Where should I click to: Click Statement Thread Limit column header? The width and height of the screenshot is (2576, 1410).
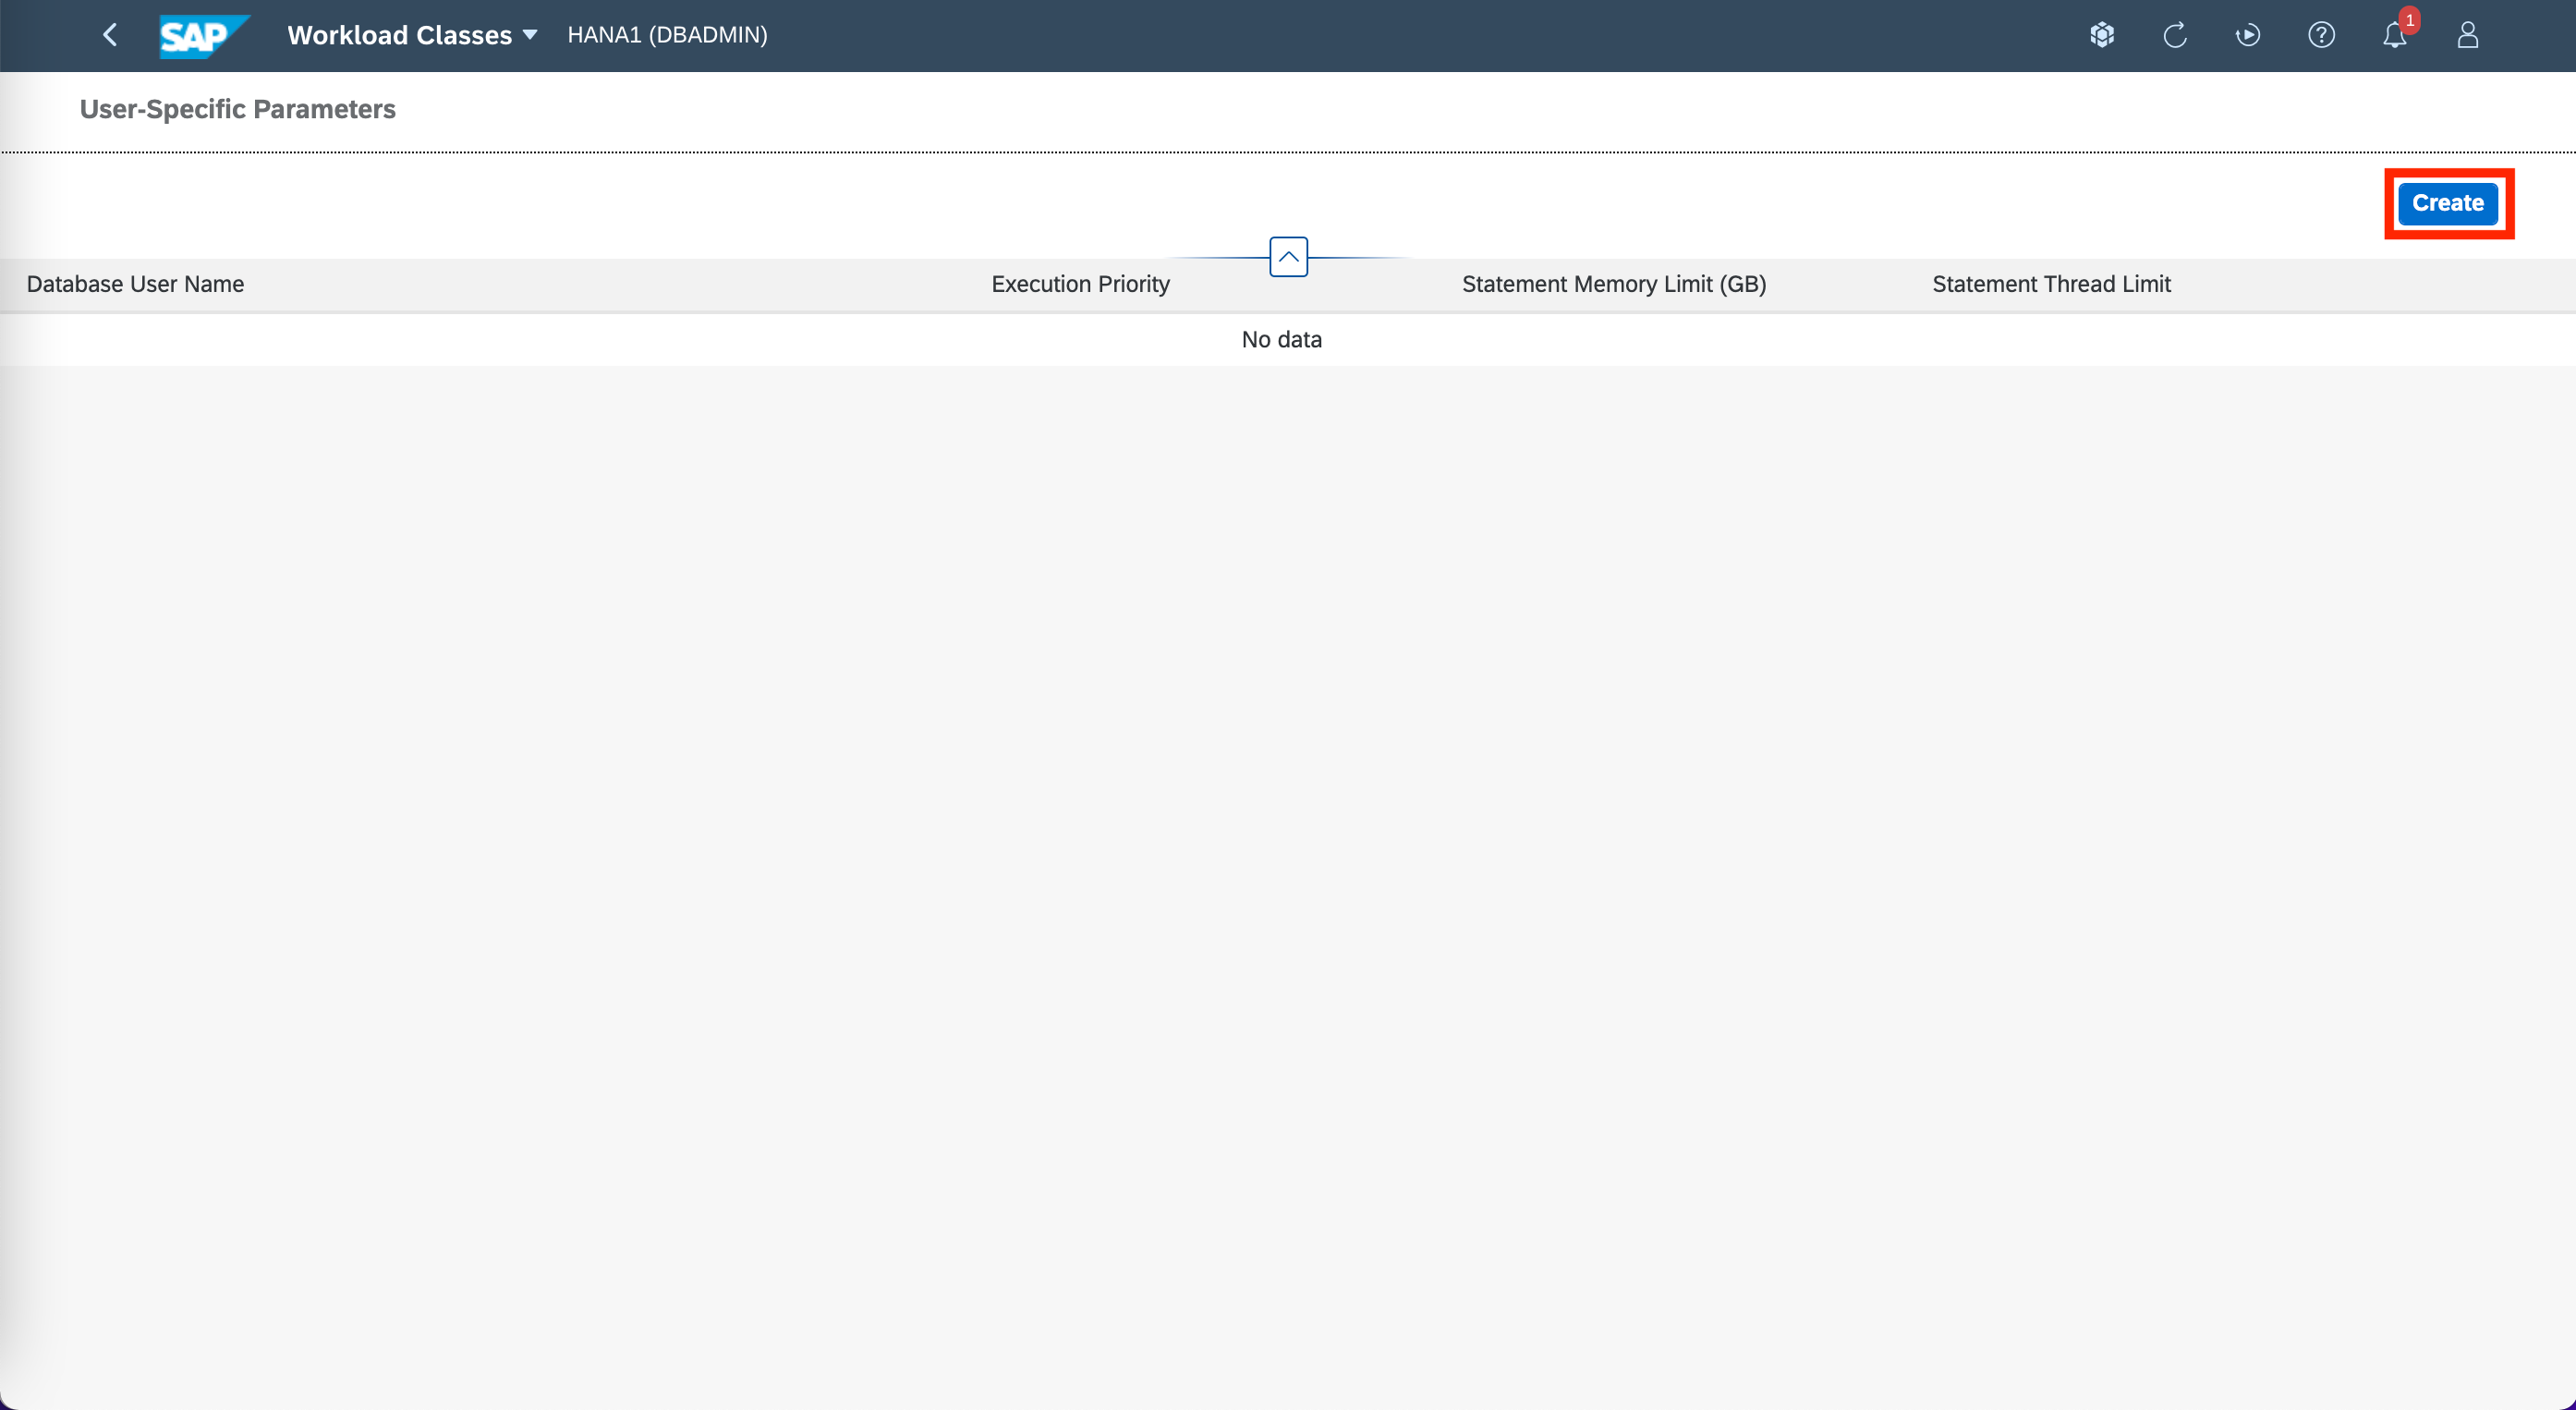click(x=2051, y=284)
